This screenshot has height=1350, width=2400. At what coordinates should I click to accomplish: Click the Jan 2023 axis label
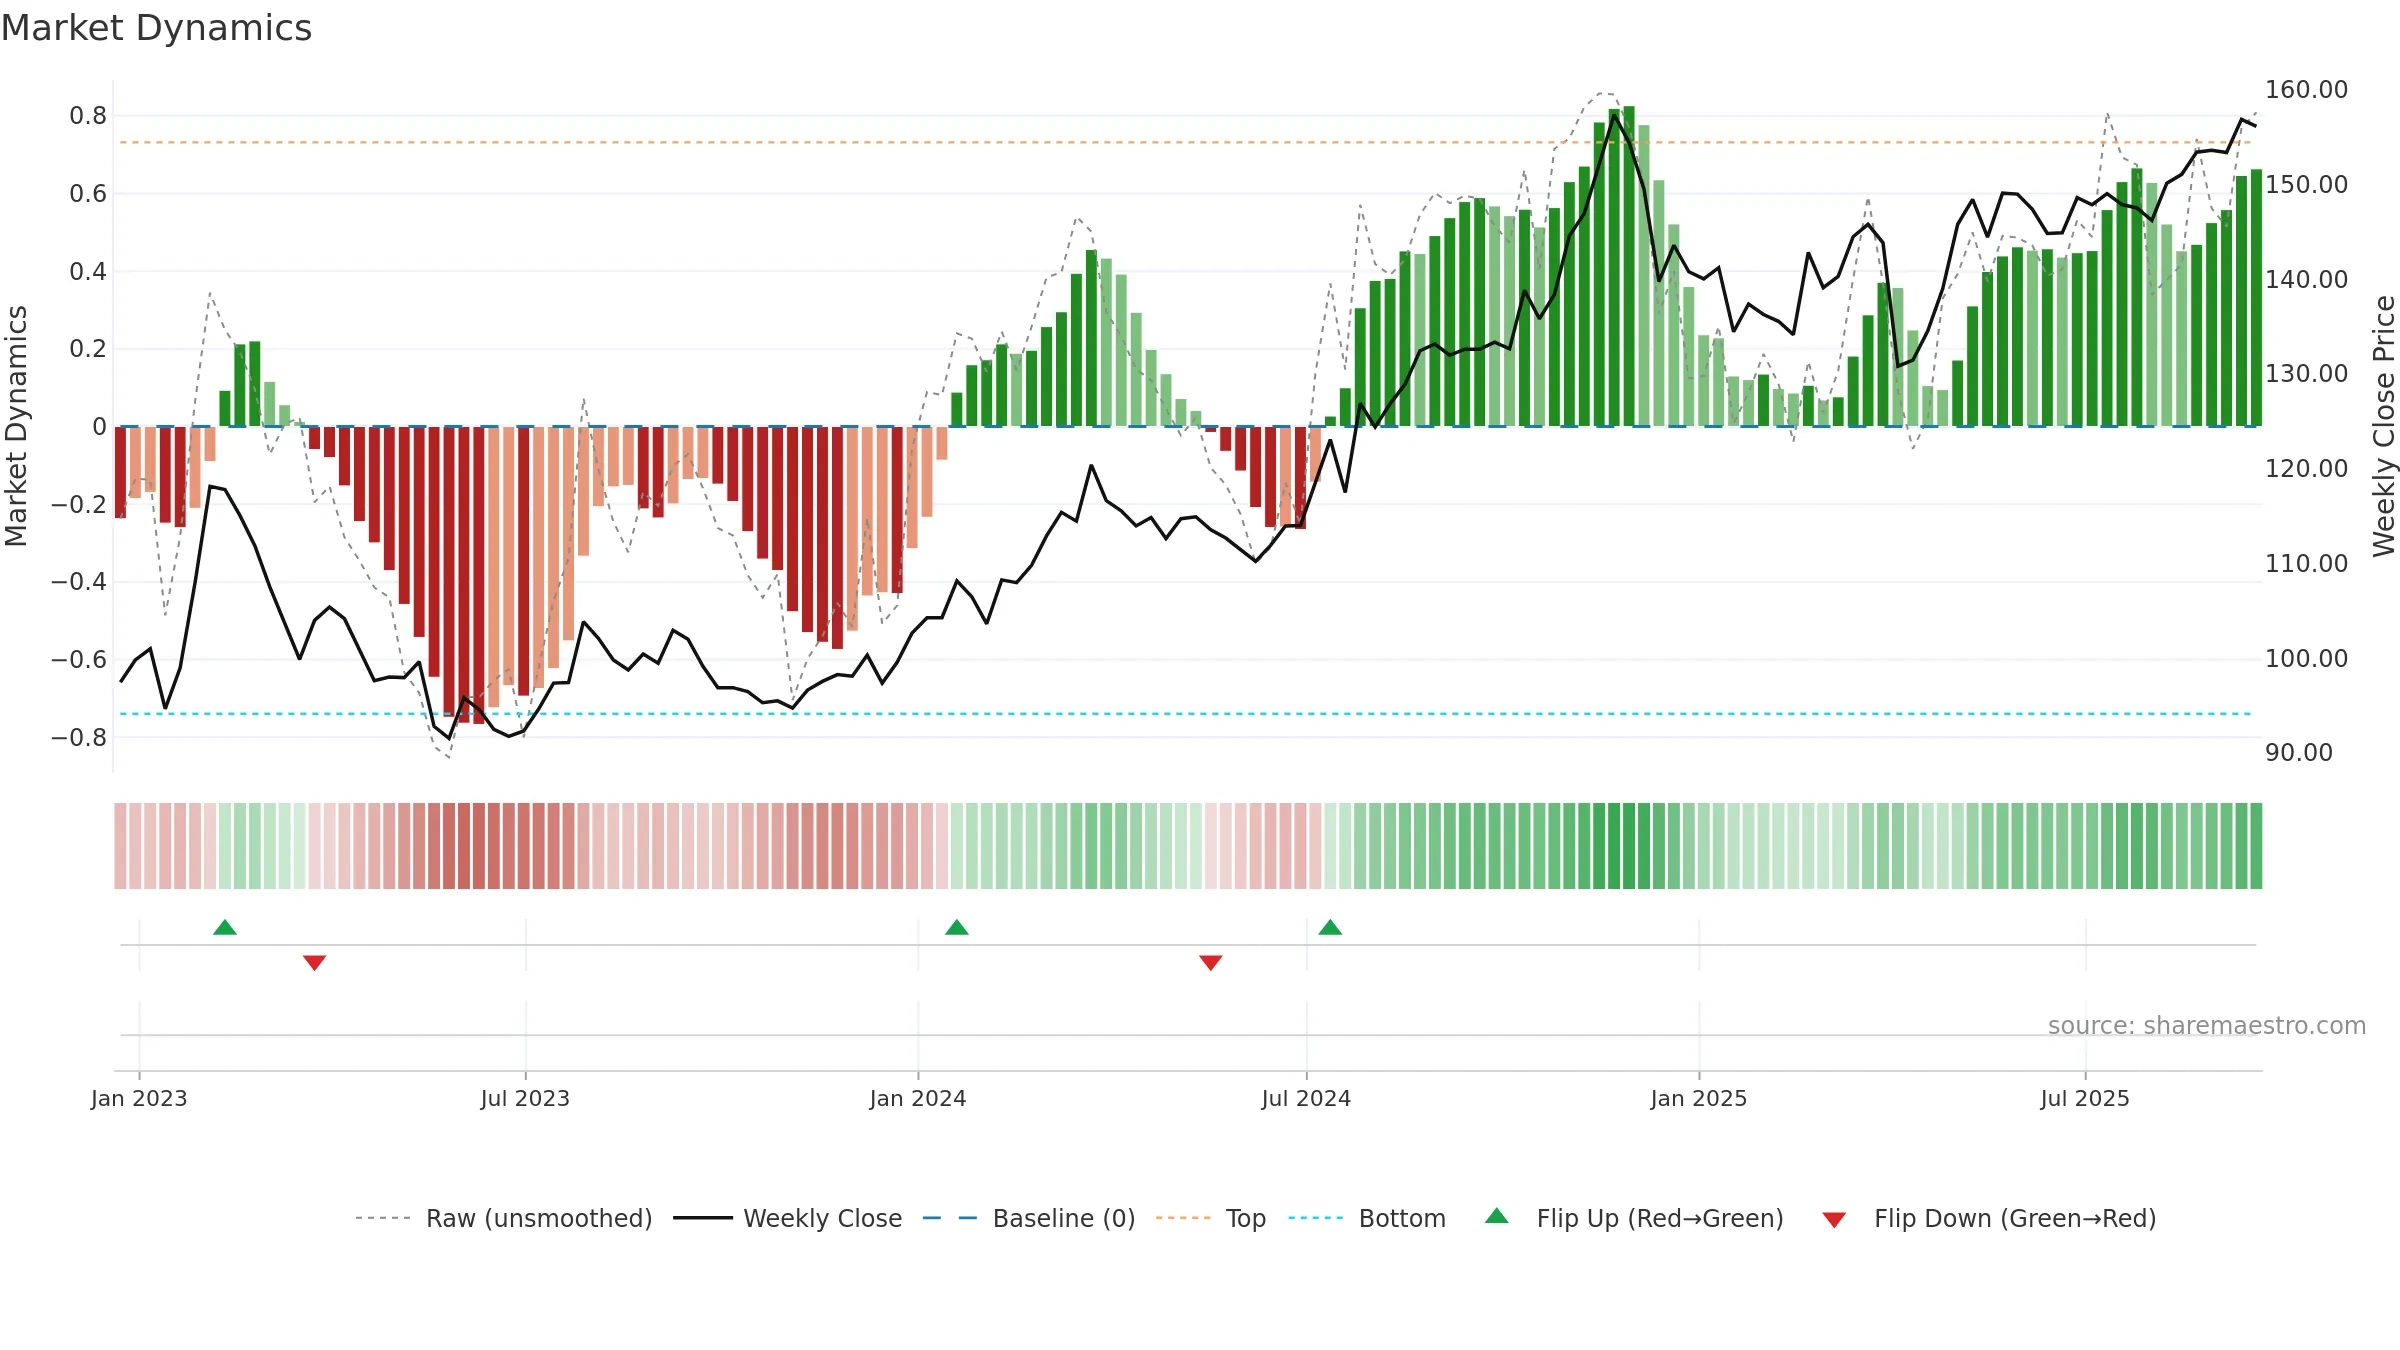click(139, 1098)
